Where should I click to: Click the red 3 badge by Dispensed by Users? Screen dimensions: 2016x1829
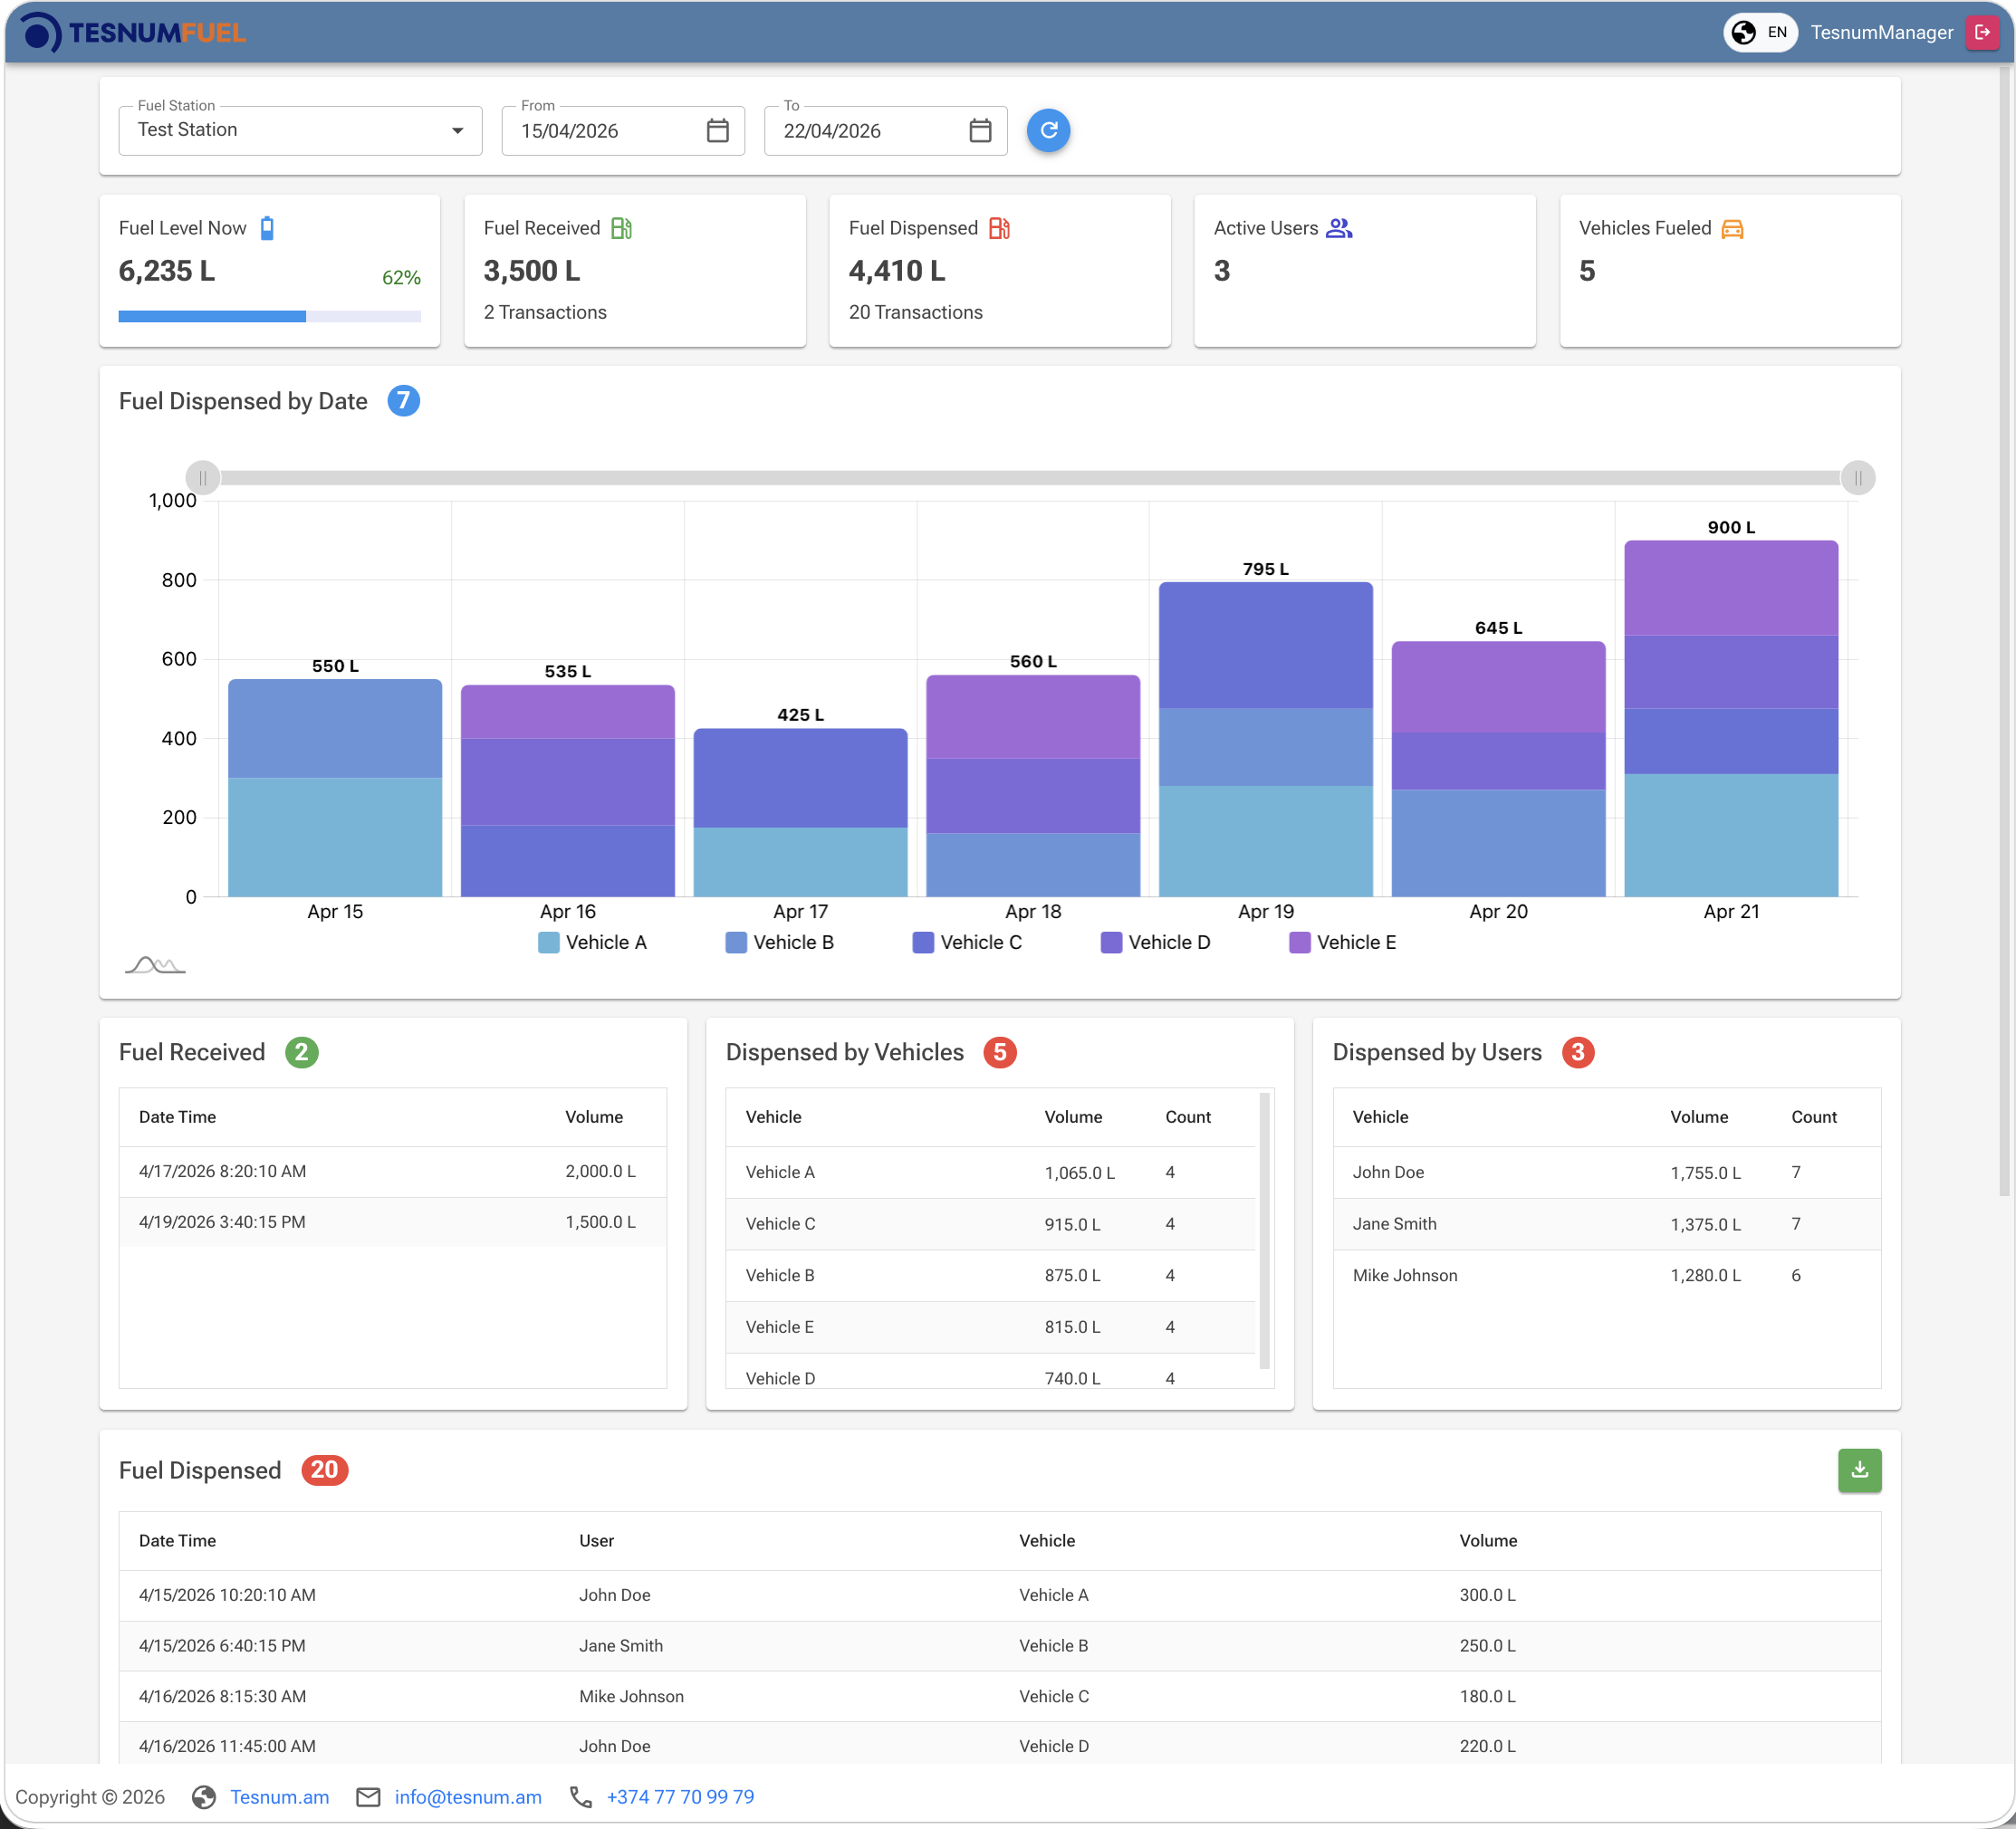[1577, 1052]
